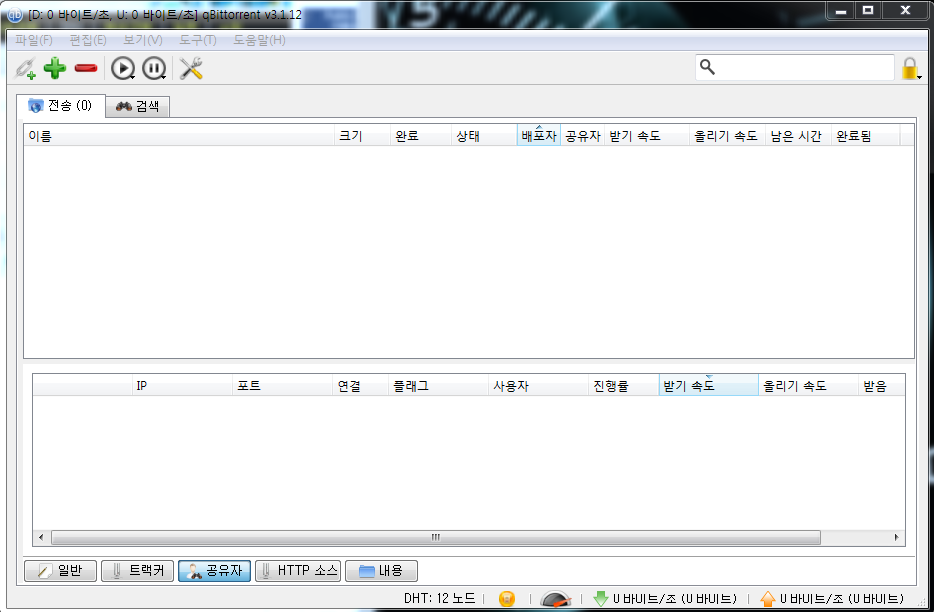
Task: Click the 공유자 column header in torrent list
Action: point(583,136)
